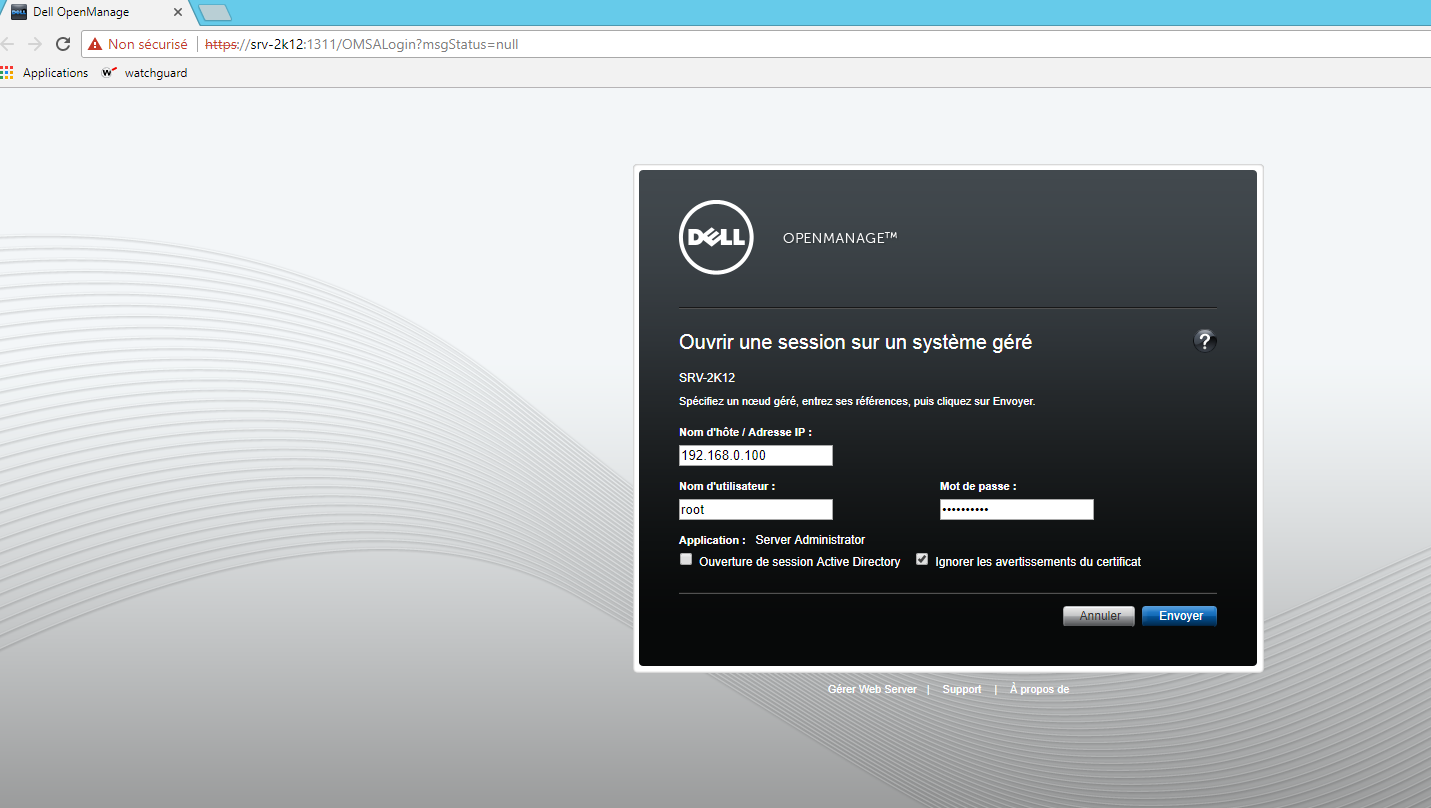Viewport: 1431px width, 808px height.
Task: Check Ouverture de session Active Directory
Action: [686, 560]
